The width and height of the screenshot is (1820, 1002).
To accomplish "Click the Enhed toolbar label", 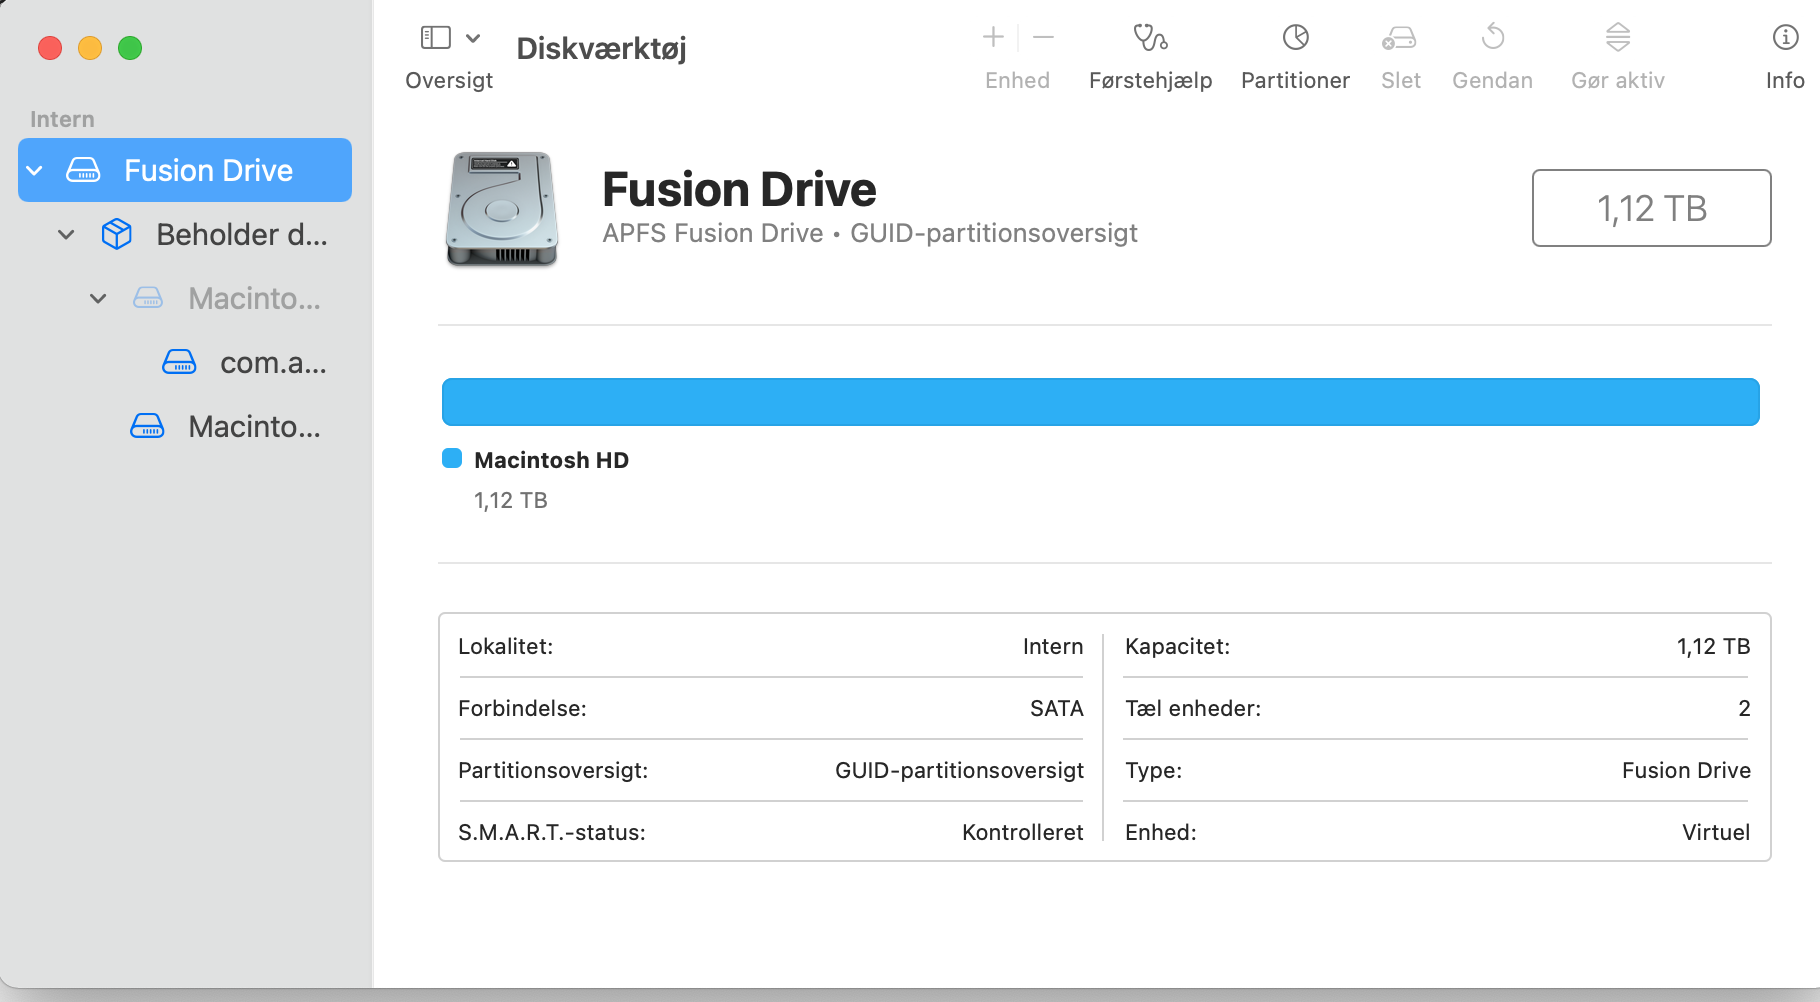I will [1017, 81].
